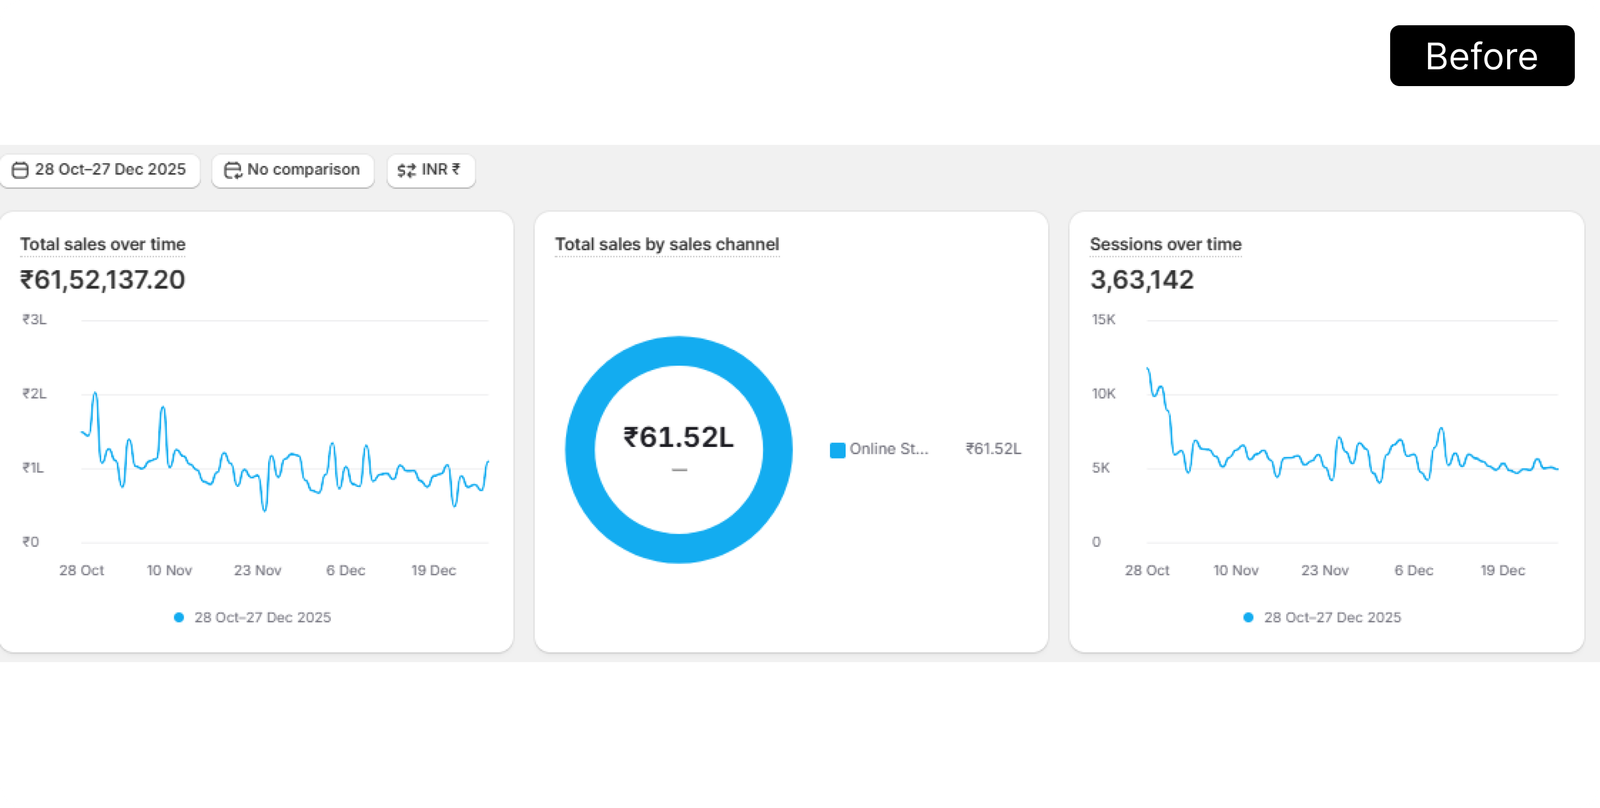Click the ₹61.52L center donut value
Screen dimensions: 1600x808
point(679,437)
